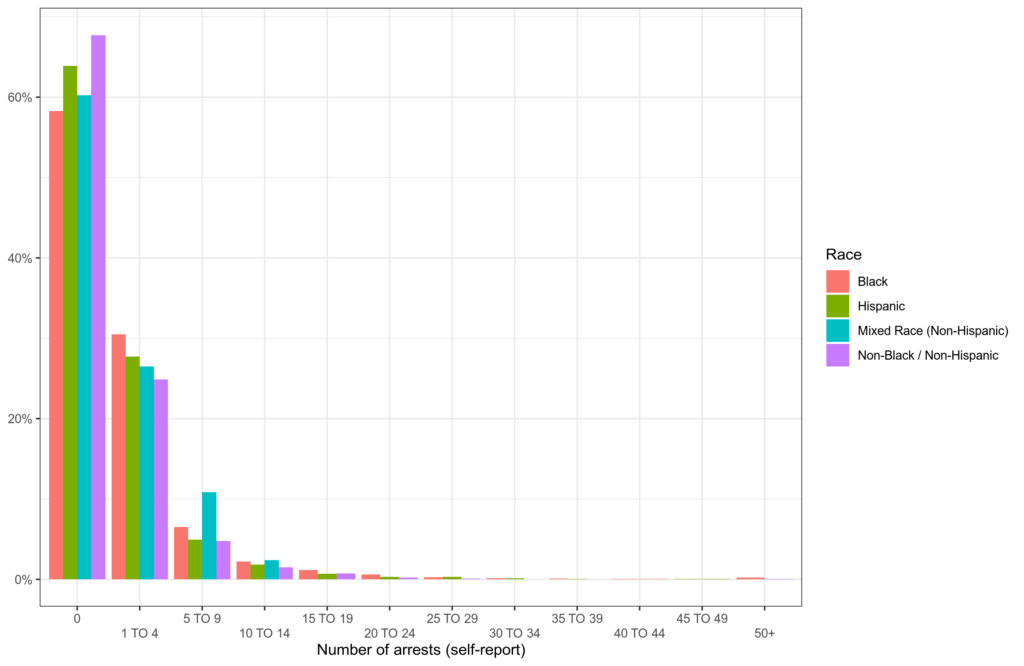The width and height of the screenshot is (1024, 666).
Task: Click the '15 TO 19' x-axis label
Action: coord(327,619)
